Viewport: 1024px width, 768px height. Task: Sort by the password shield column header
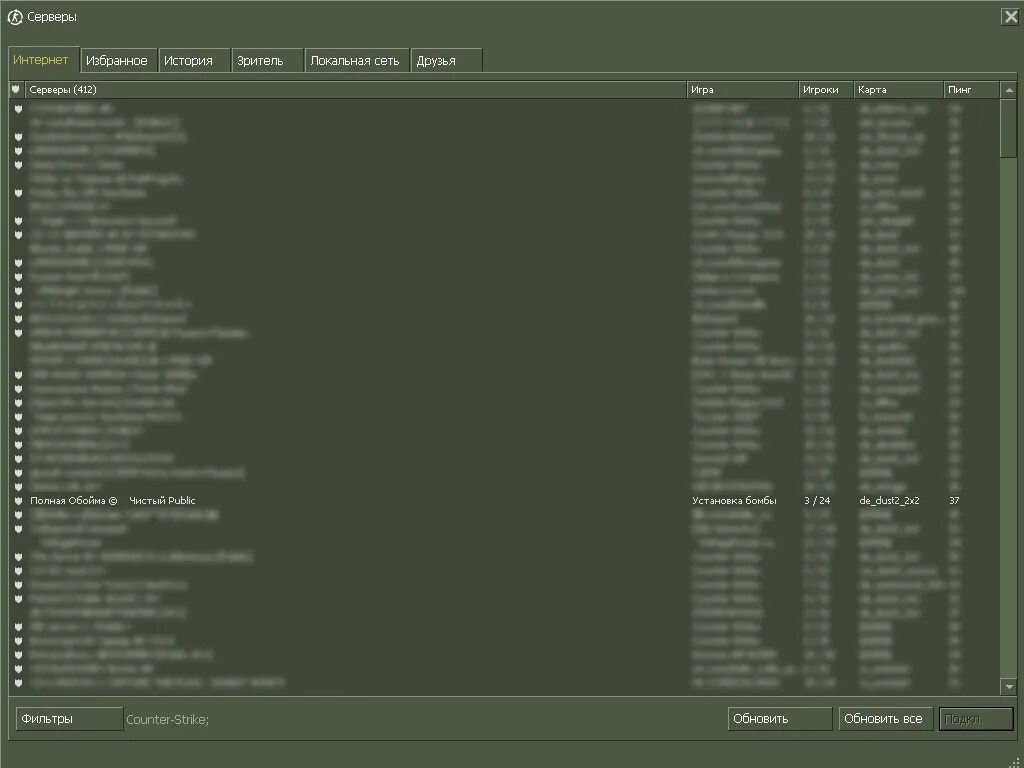tap(16, 89)
